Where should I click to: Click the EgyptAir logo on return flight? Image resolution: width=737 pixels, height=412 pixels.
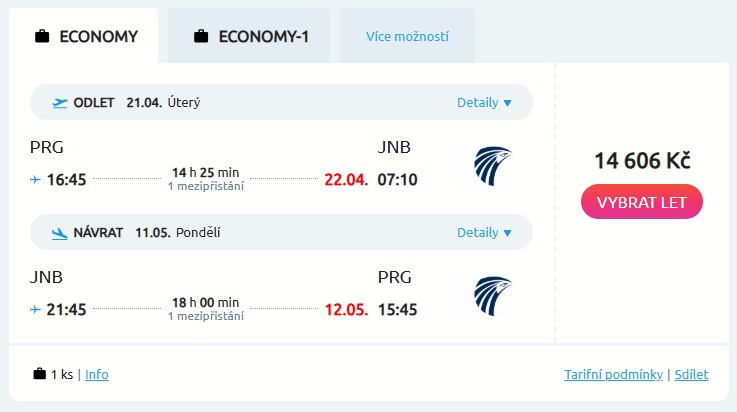[x=483, y=296]
